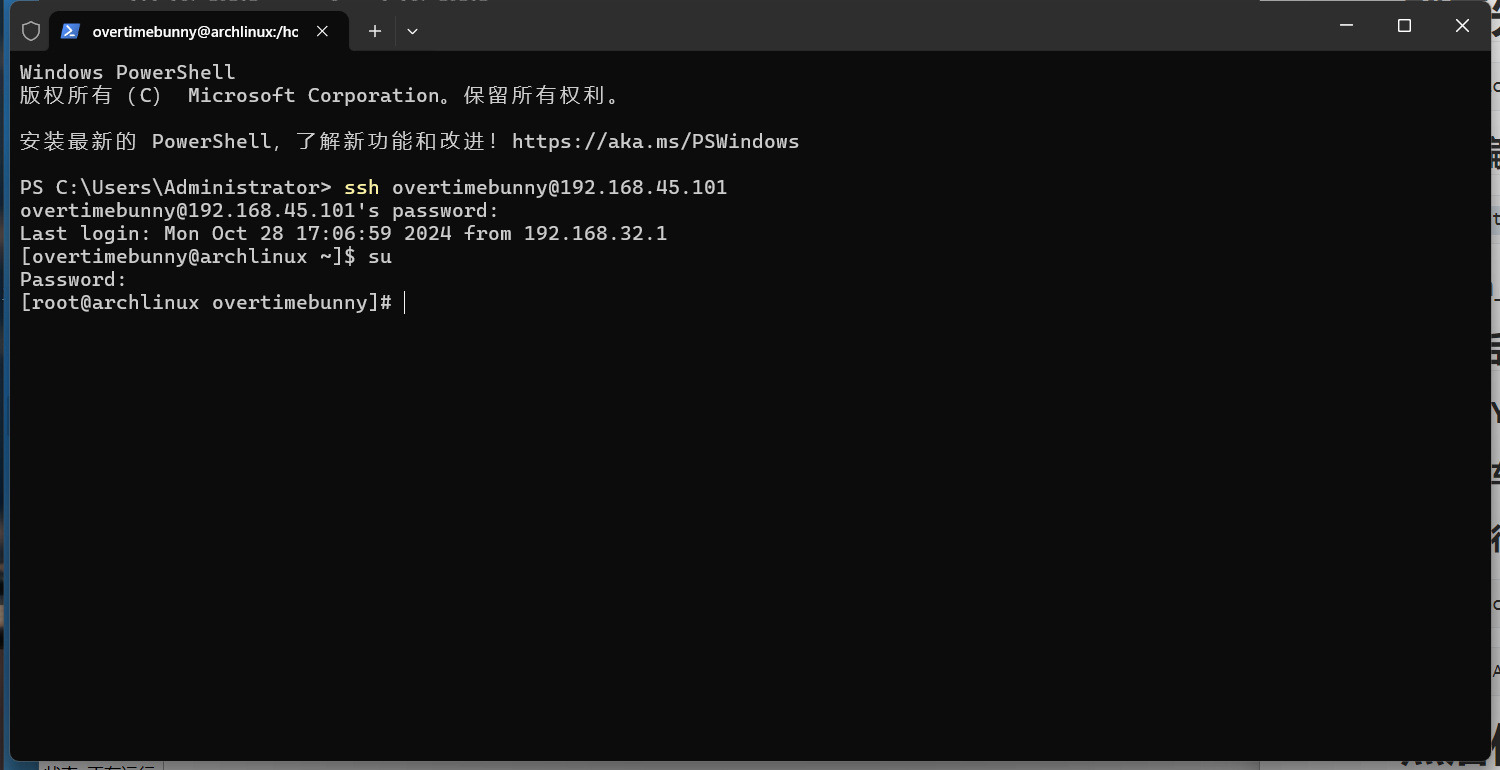Click the 192.168.32.1 IP address text

(595, 234)
